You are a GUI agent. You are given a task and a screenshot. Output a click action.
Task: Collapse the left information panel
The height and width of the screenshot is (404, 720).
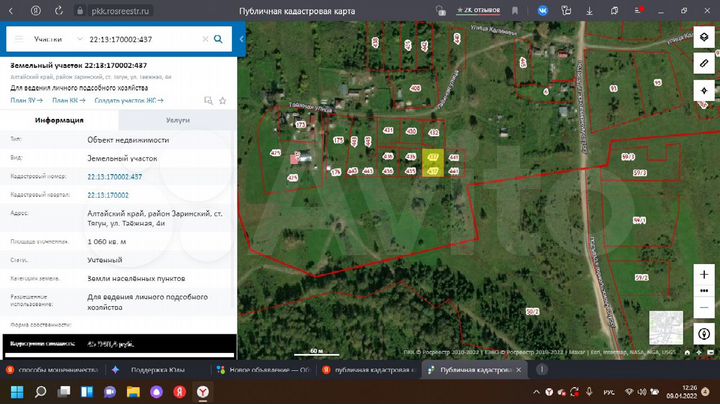tap(242, 39)
